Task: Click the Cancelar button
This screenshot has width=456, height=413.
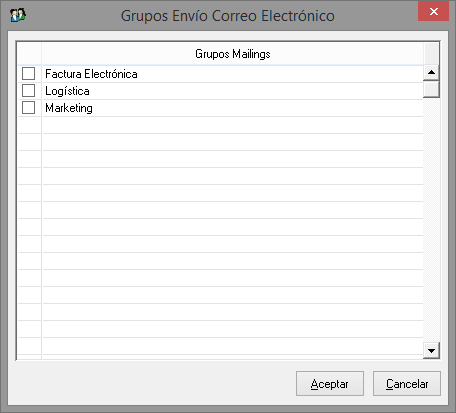Action: (x=407, y=384)
